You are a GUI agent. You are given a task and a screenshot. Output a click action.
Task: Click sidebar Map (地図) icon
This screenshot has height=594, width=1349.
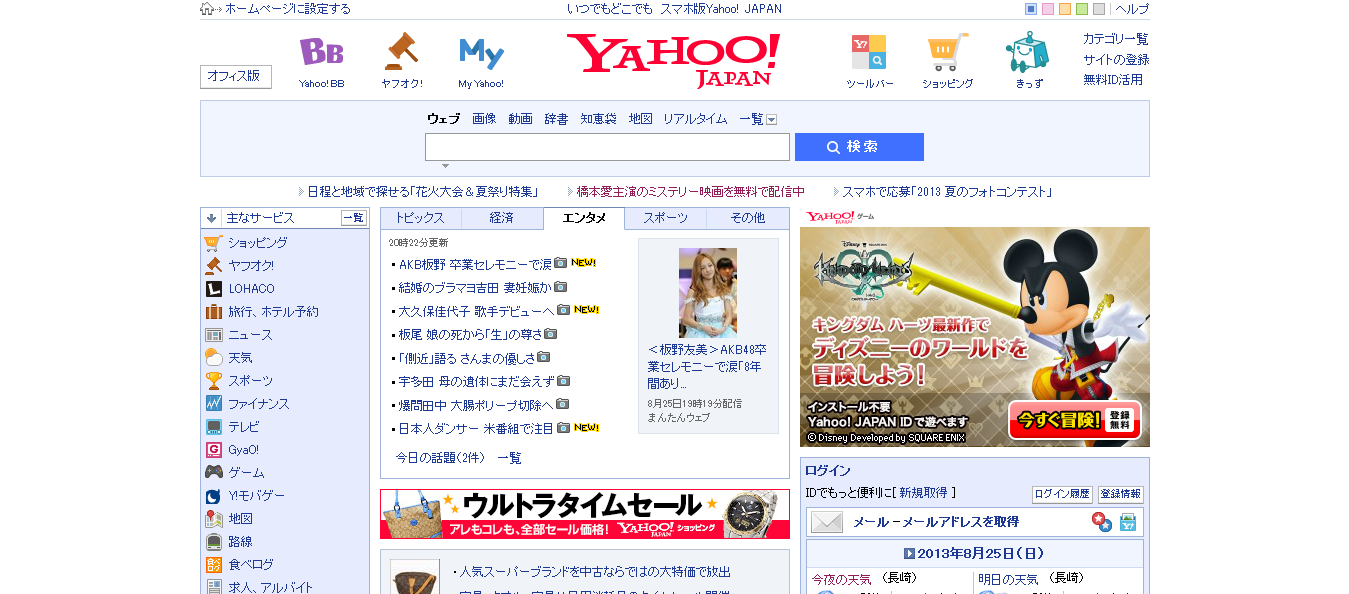pos(213,519)
